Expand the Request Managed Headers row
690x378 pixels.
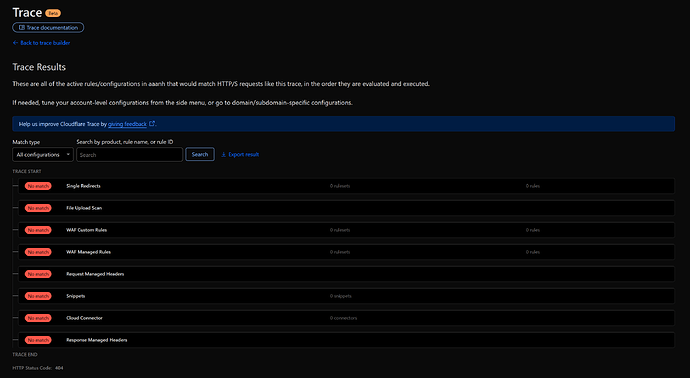346,274
